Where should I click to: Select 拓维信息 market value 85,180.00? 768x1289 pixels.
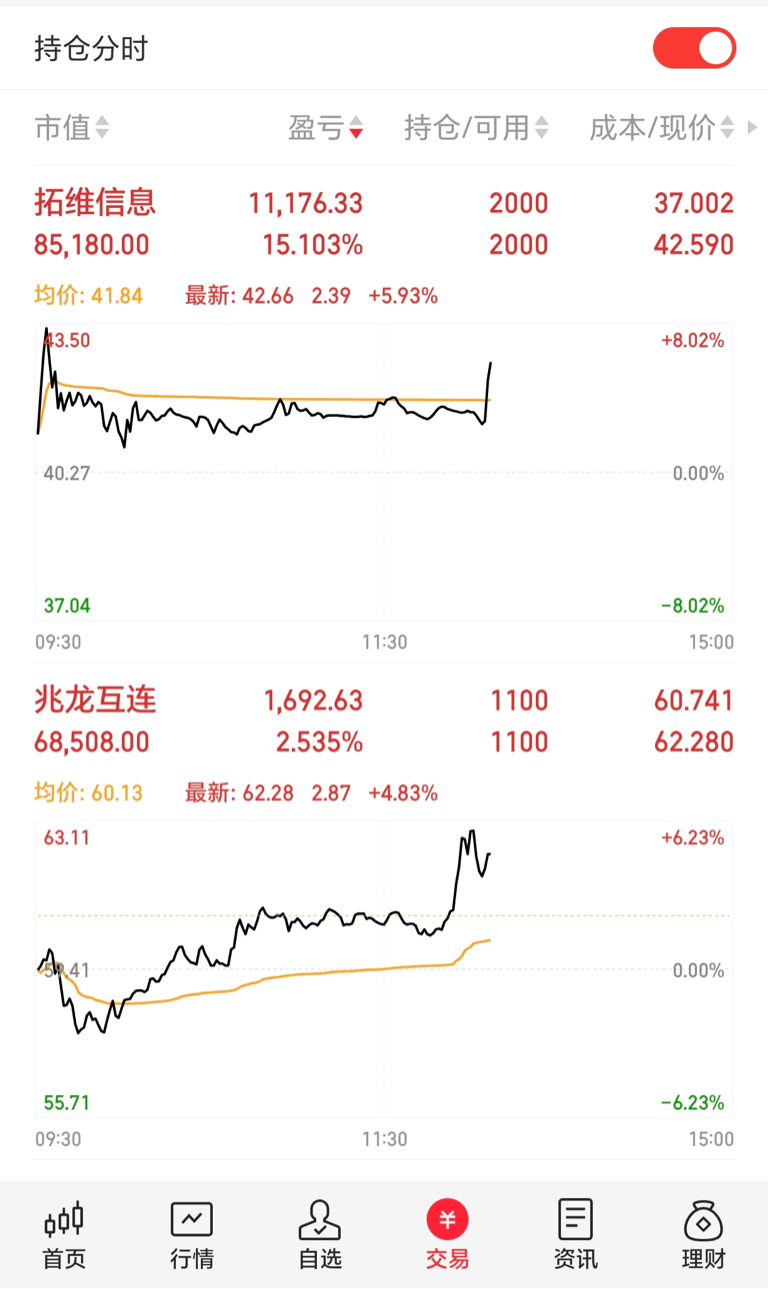pos(92,244)
